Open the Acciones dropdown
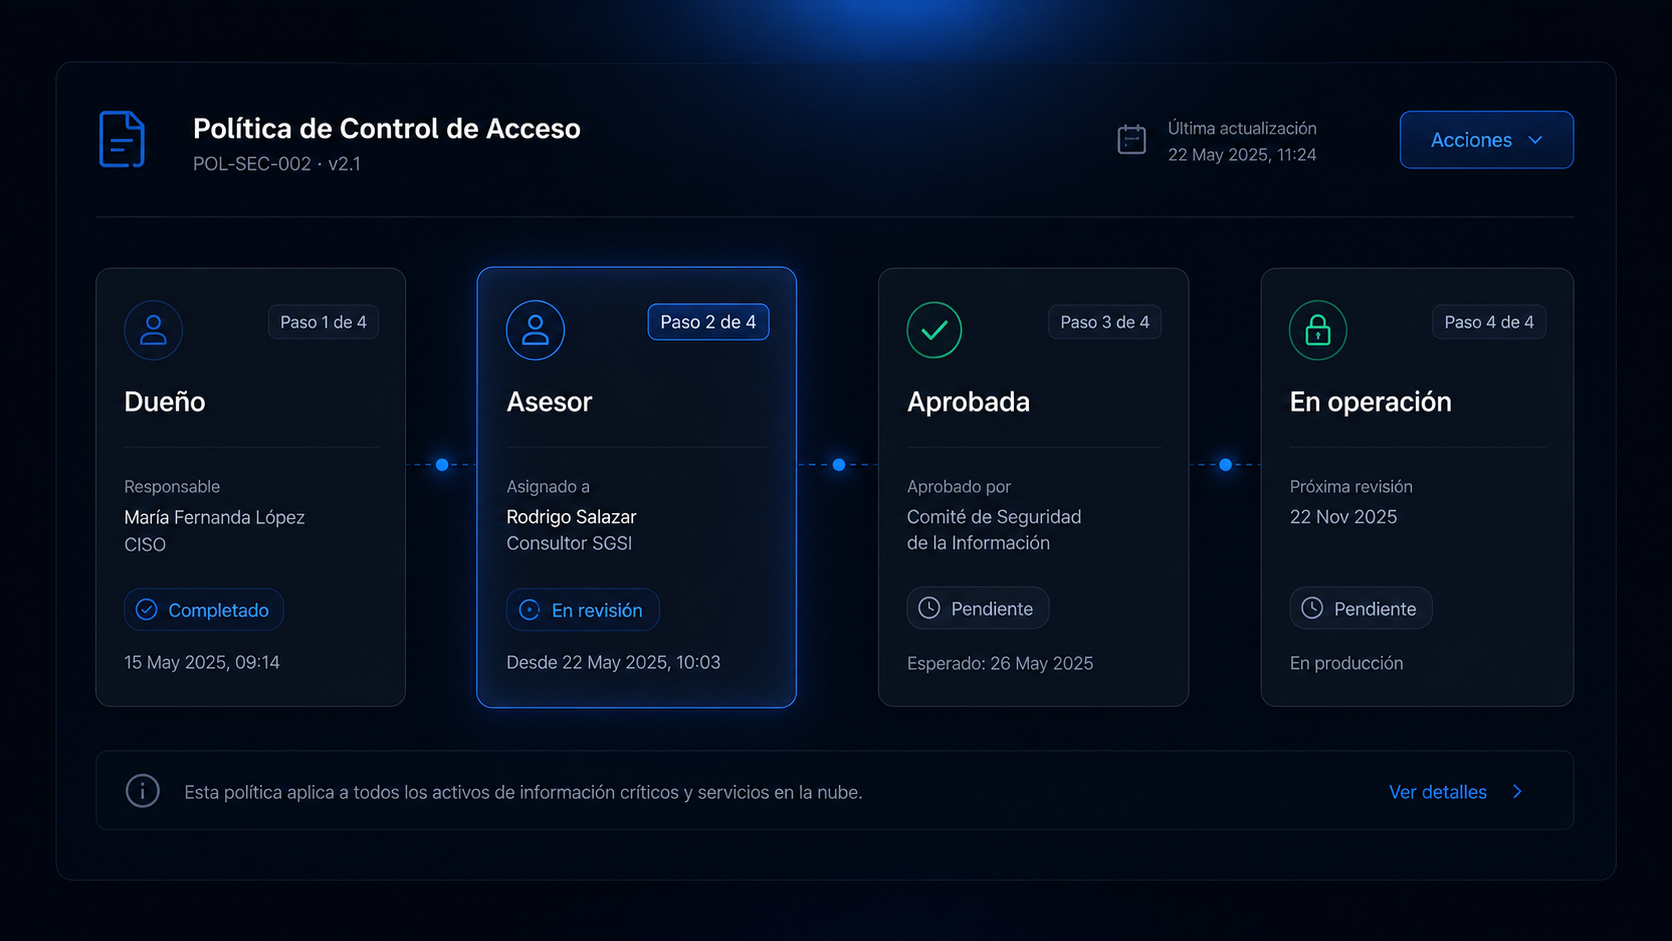 tap(1486, 140)
